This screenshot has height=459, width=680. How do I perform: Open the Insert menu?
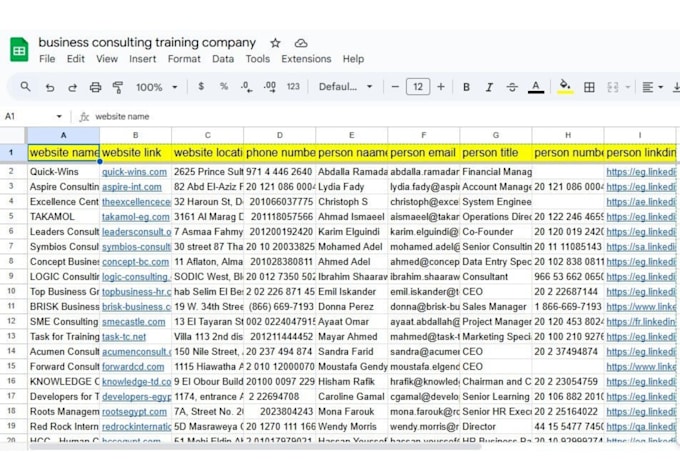142,59
